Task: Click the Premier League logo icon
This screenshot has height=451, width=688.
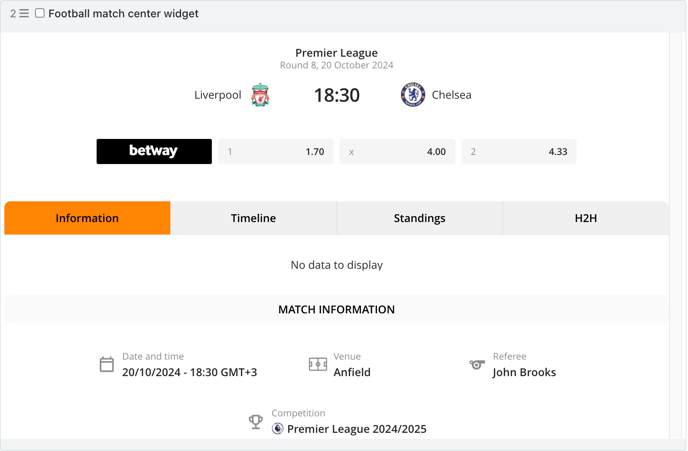Action: pyautogui.click(x=277, y=429)
